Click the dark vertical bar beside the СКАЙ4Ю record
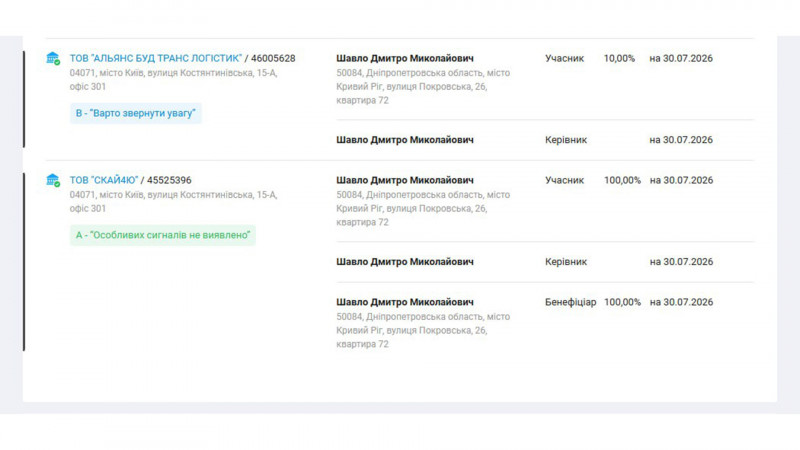Viewport: 800px width, 450px height. 24,262
